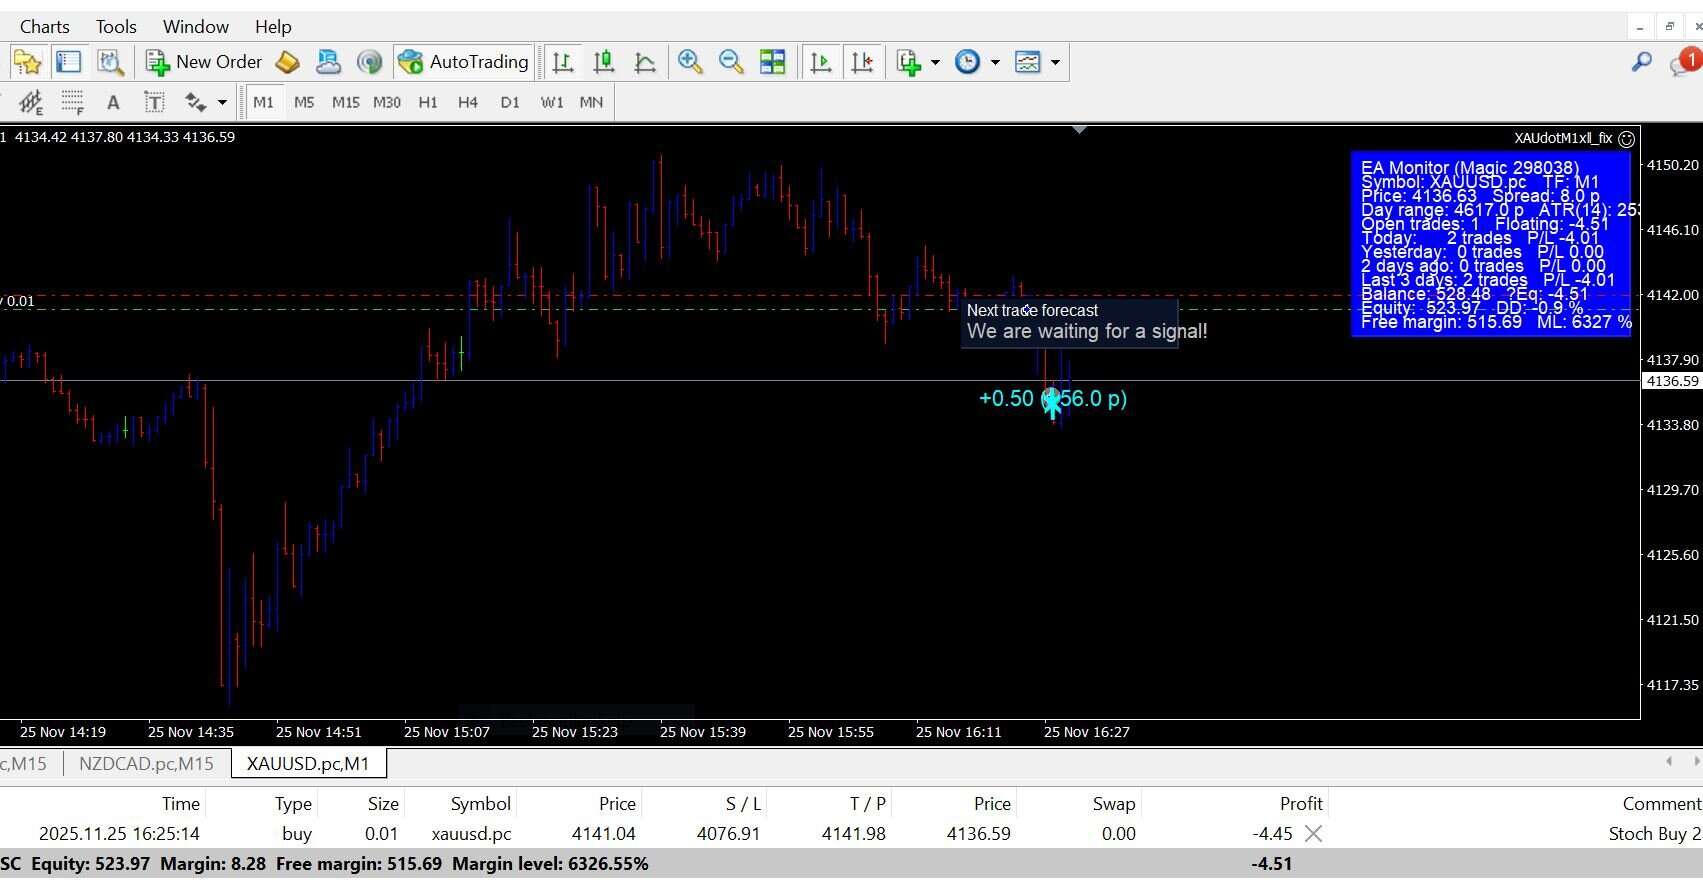Open the Indicators list dropdown arrow

click(x=935, y=62)
